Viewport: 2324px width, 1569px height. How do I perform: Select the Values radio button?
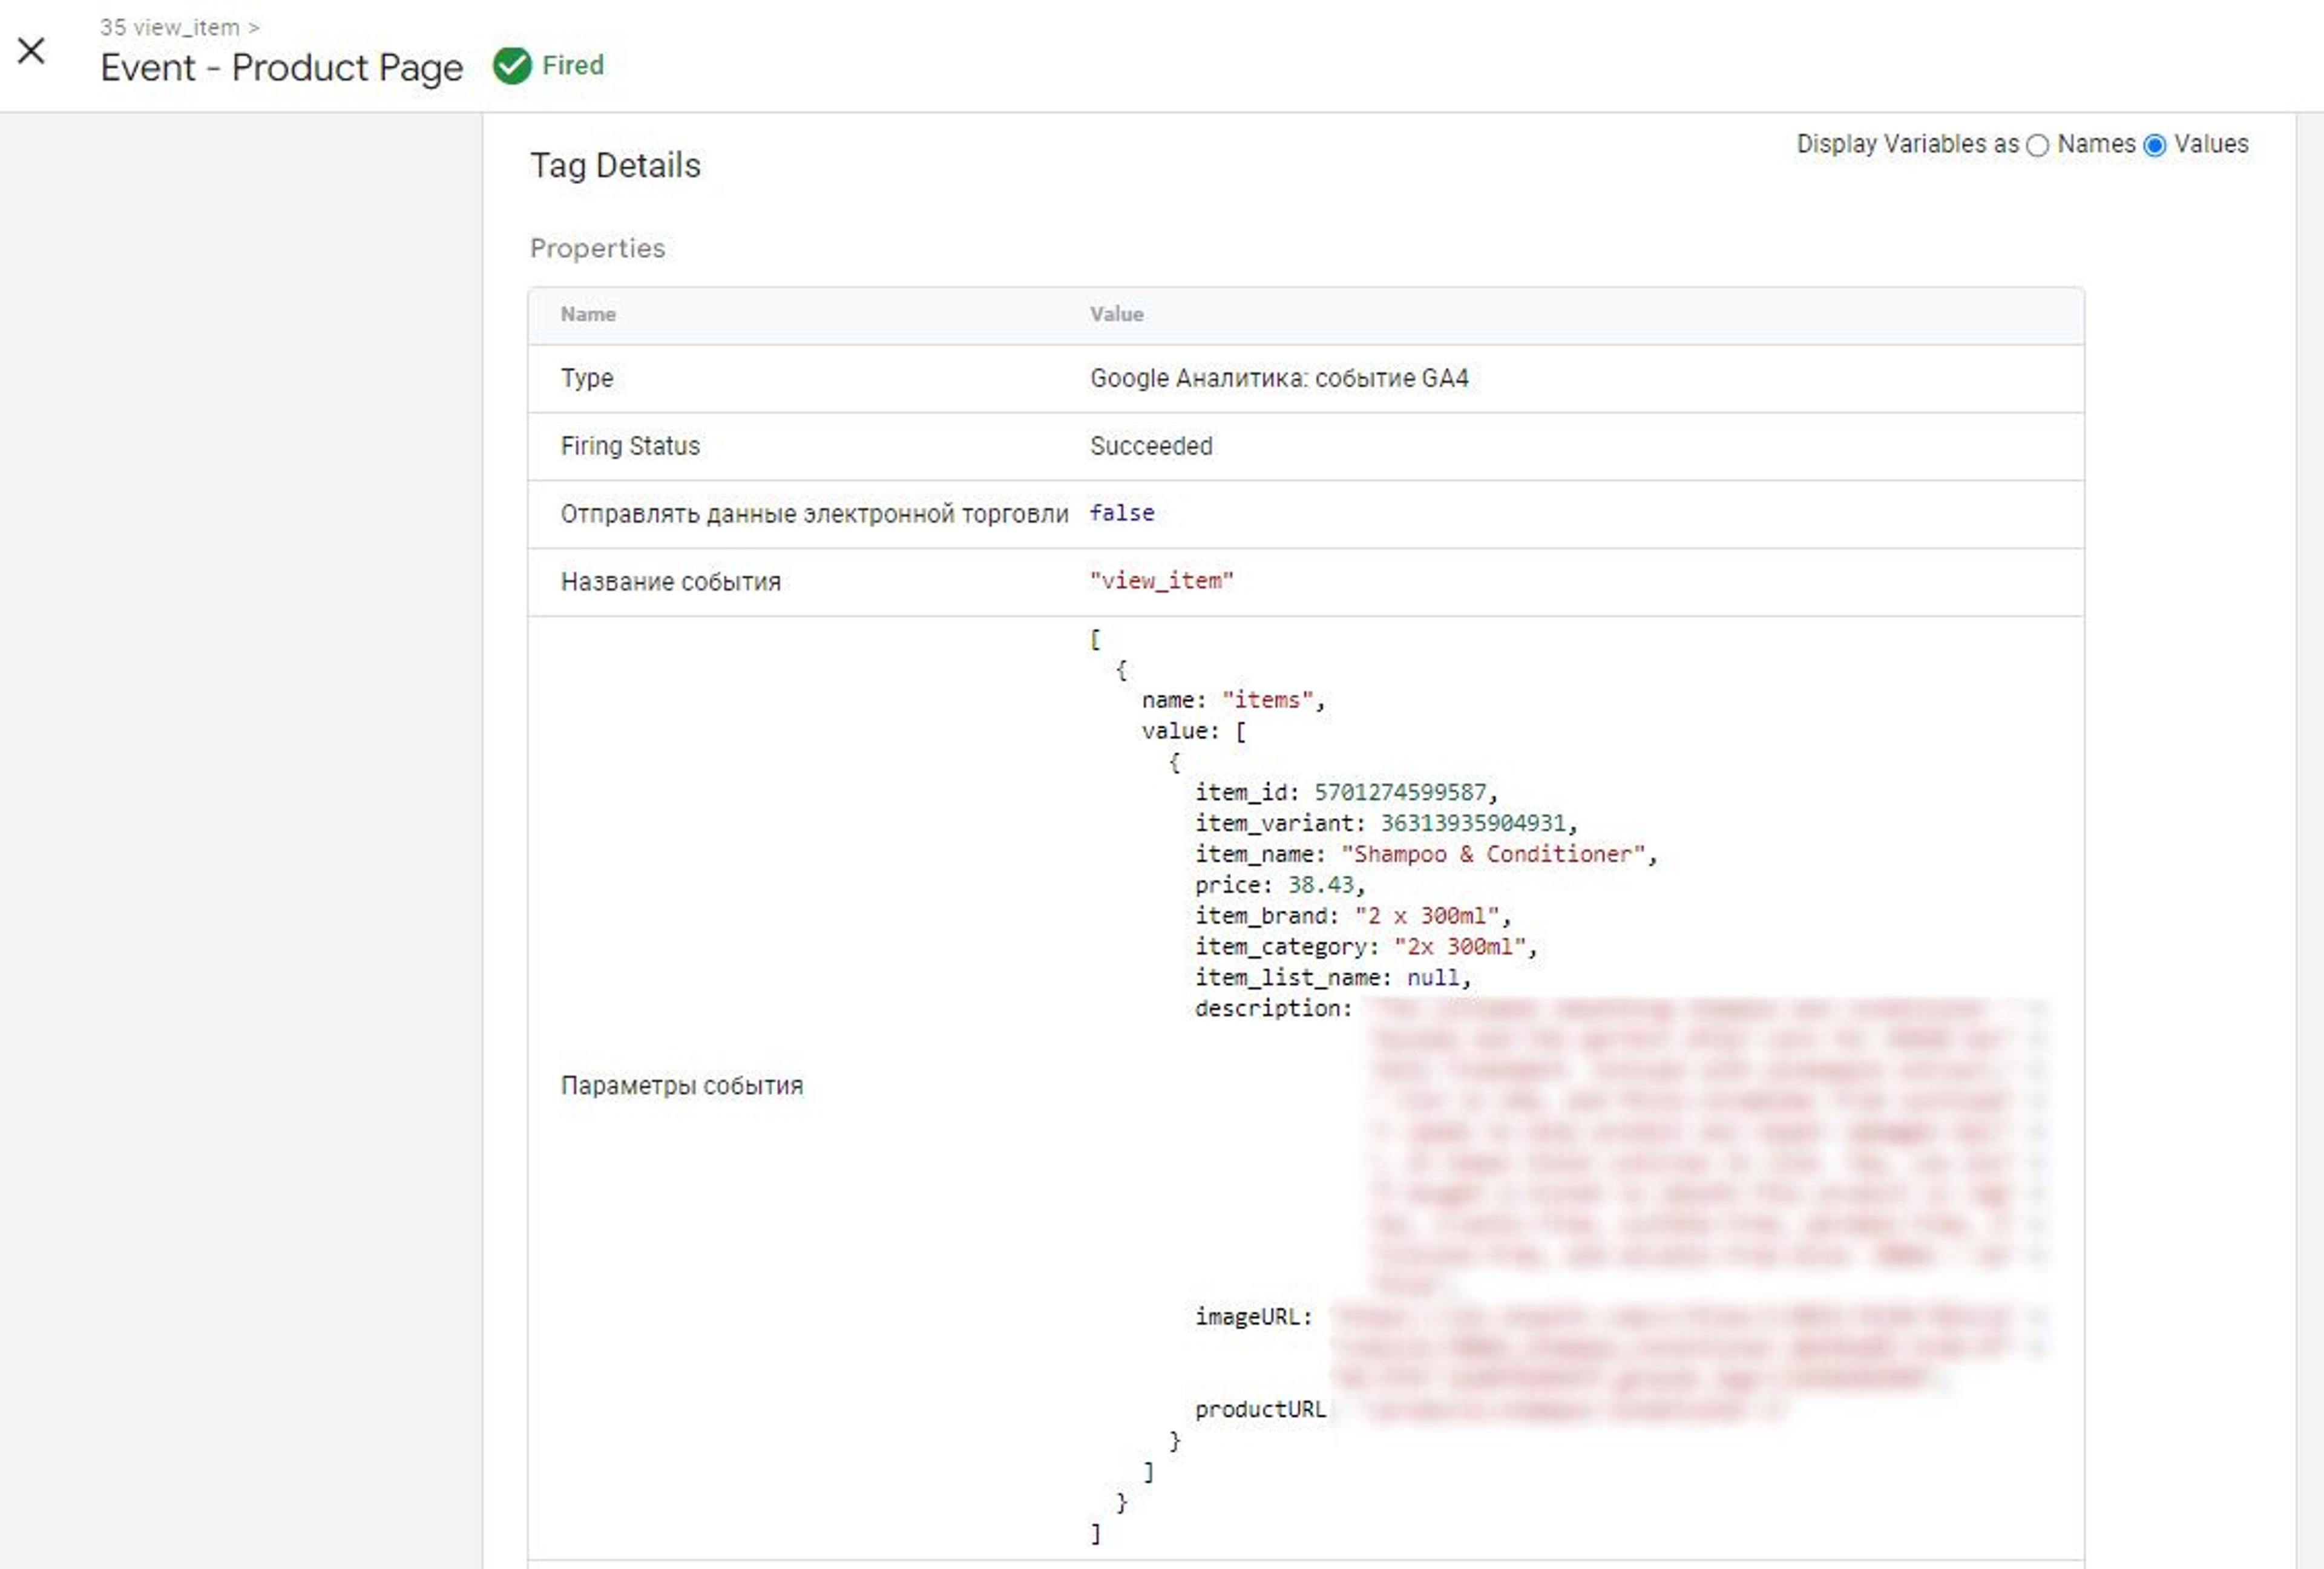pos(2155,146)
